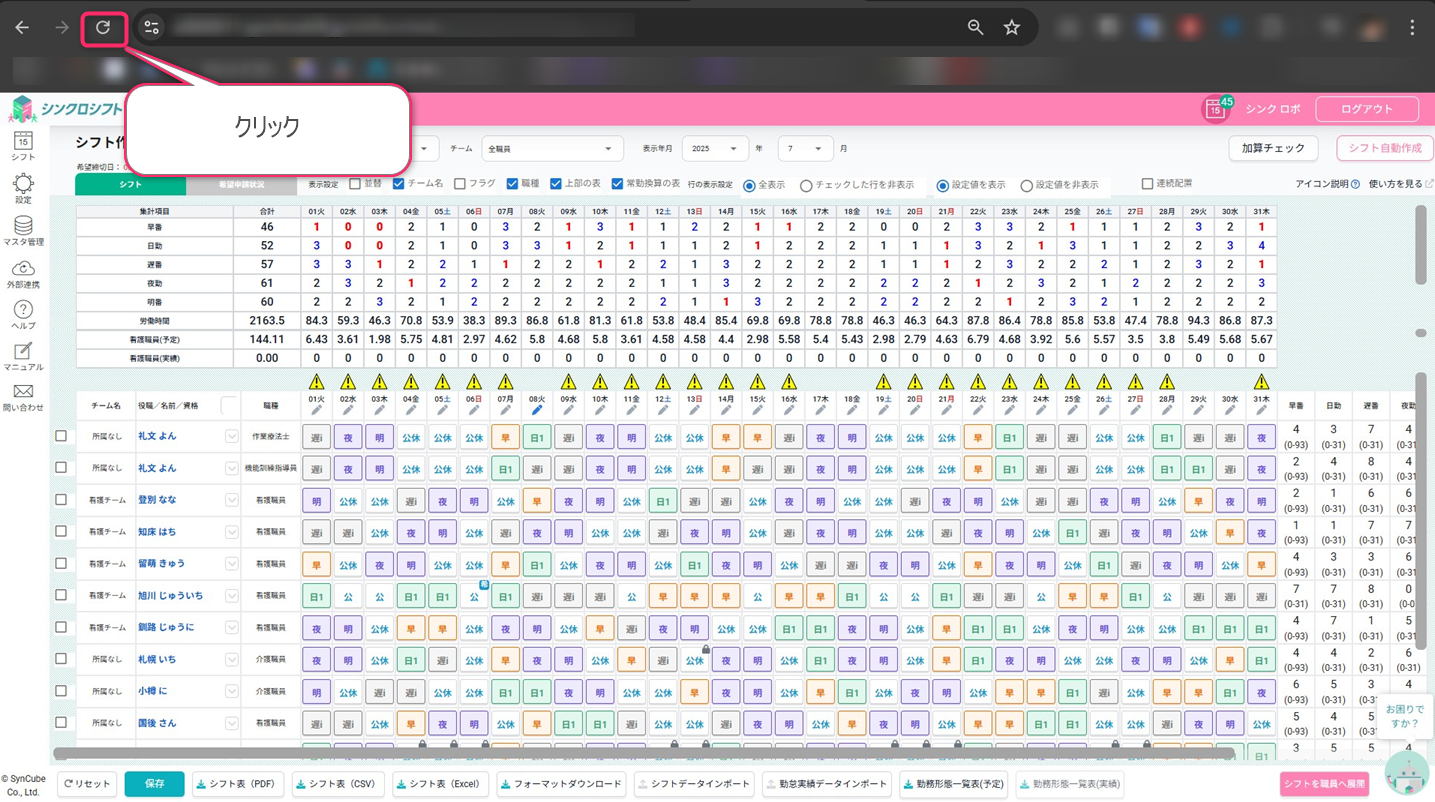The image size is (1435, 802).
Task: Switch to the 希望申請状況 tab
Action: (x=241, y=185)
